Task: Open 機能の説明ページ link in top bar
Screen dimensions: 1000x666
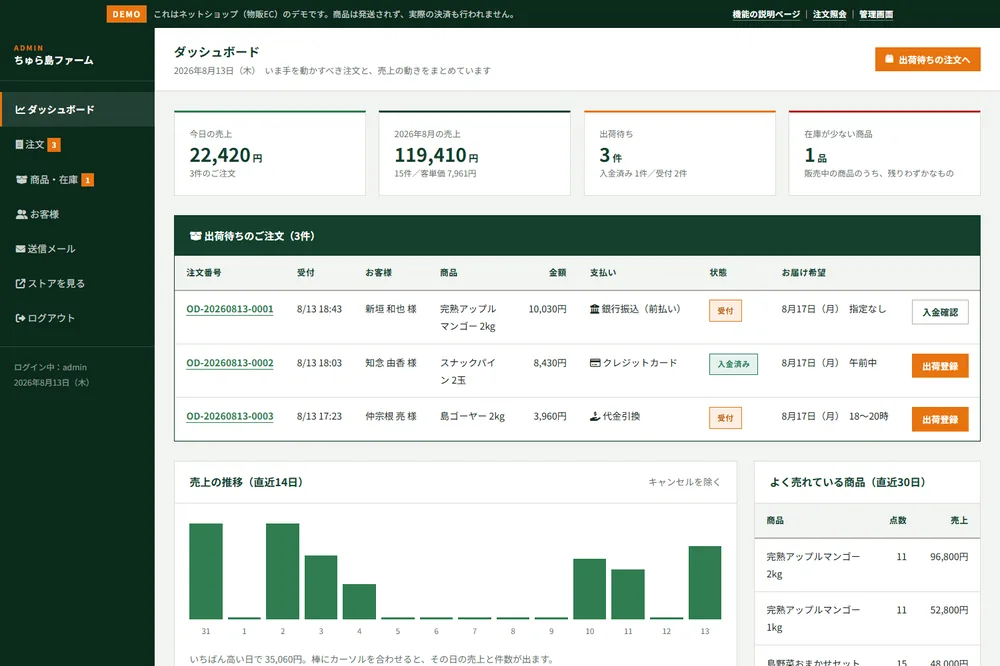Action: [766, 14]
